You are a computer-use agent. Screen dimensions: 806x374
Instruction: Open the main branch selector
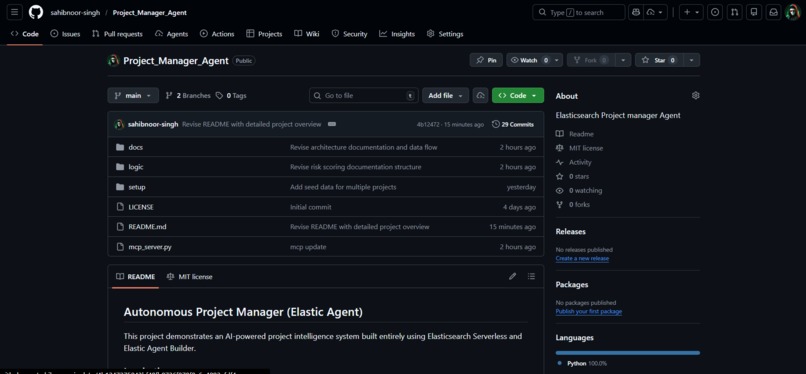click(x=133, y=96)
